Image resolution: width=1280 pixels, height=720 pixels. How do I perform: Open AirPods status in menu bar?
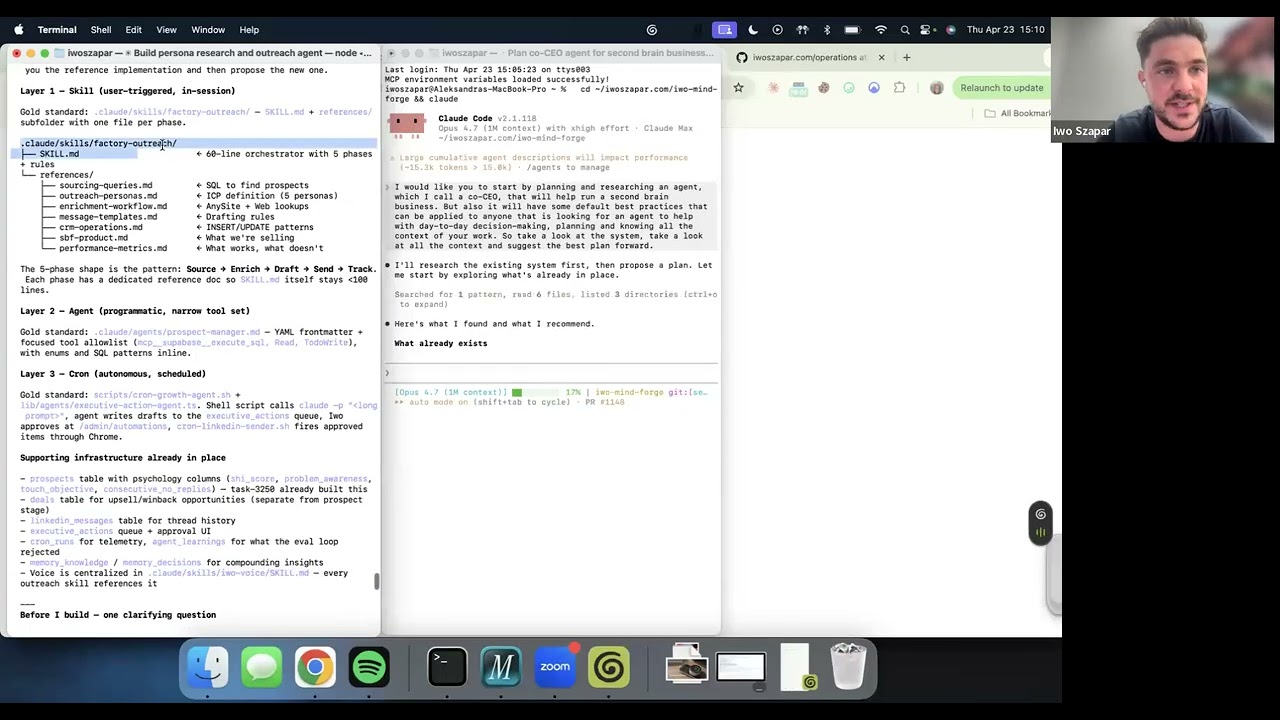tap(802, 30)
